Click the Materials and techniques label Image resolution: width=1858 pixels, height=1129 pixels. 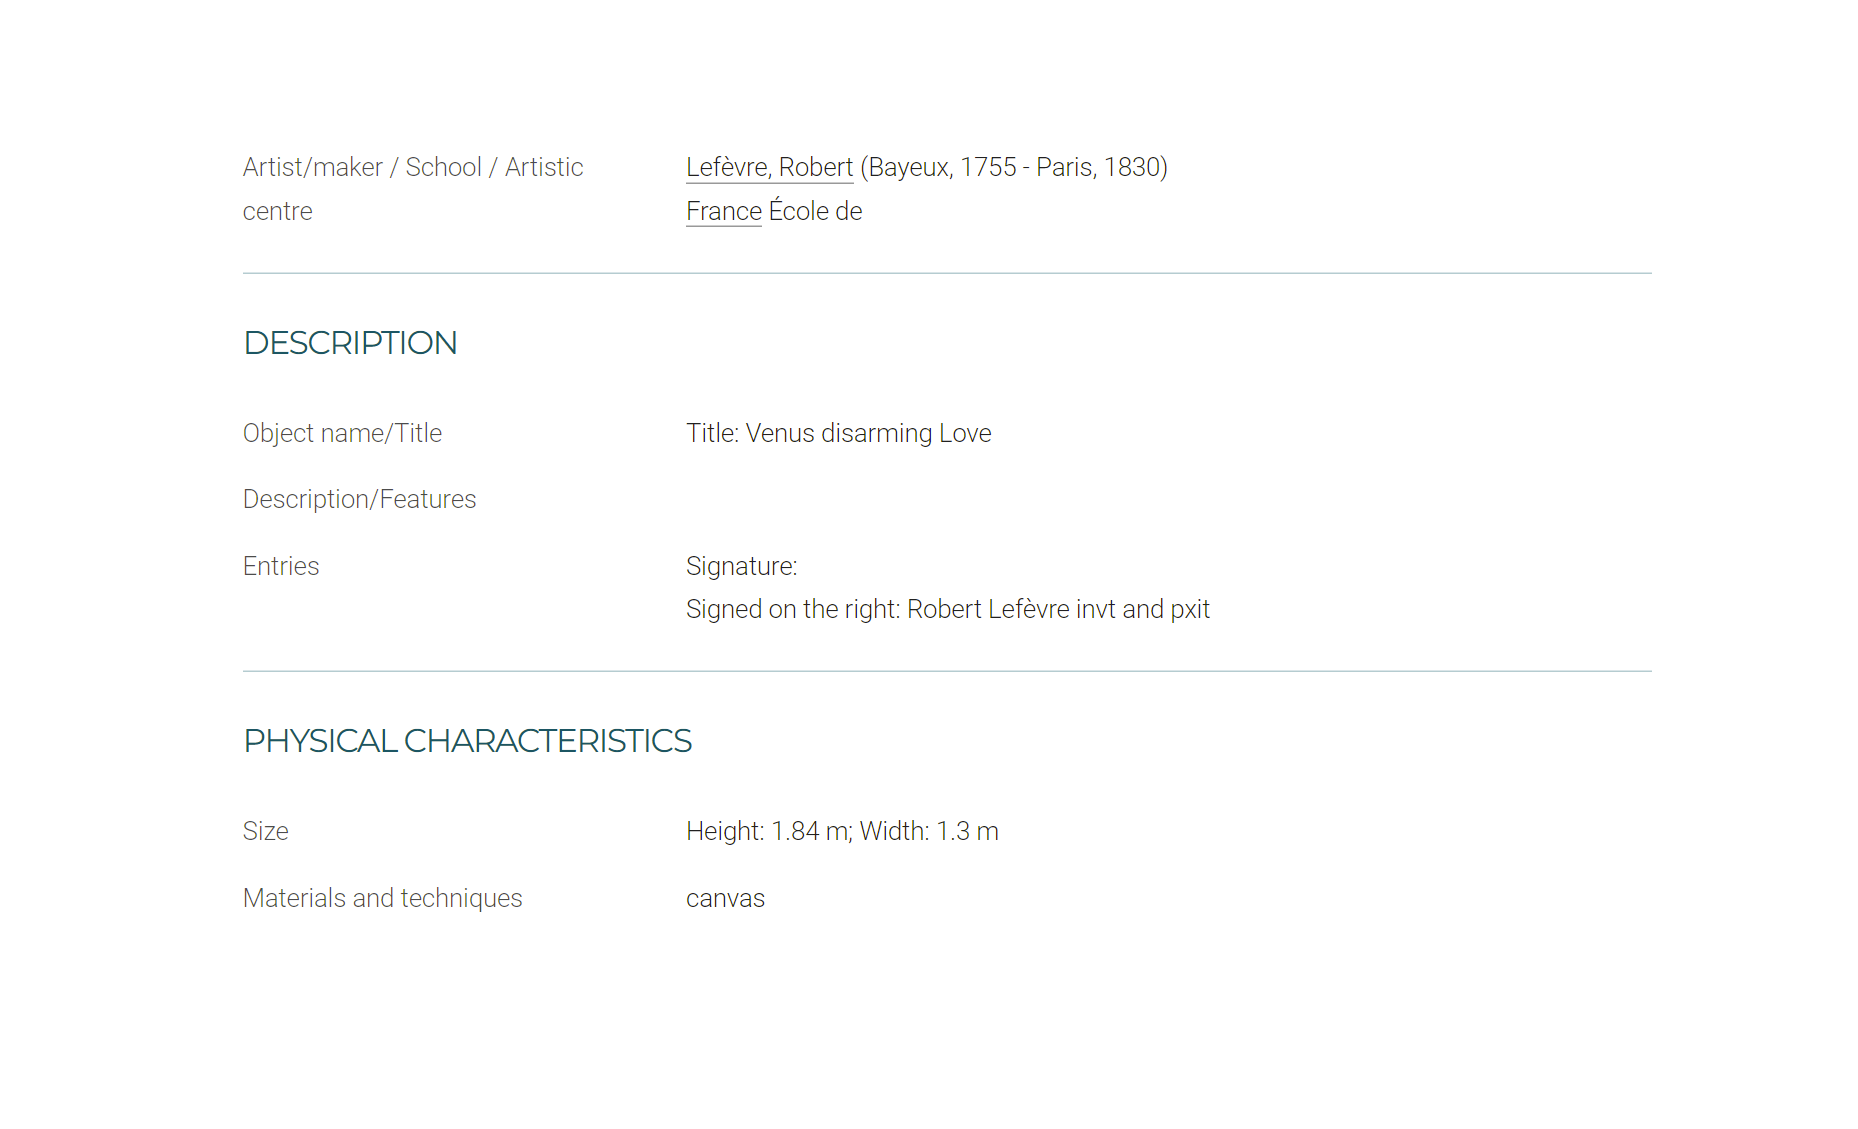point(382,898)
